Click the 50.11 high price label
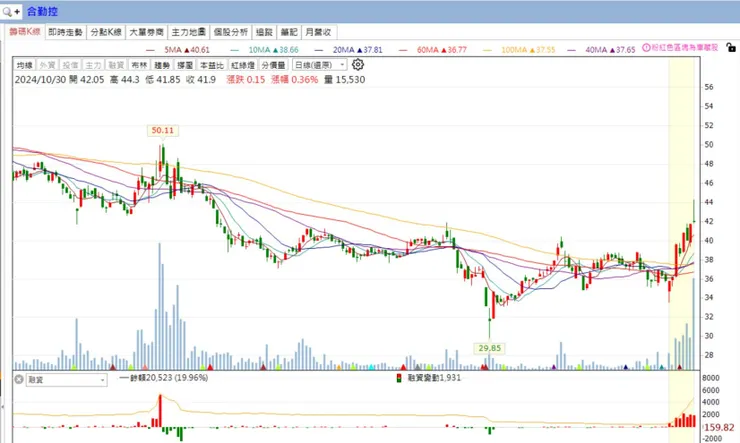This screenshot has width=740, height=443. coord(162,130)
